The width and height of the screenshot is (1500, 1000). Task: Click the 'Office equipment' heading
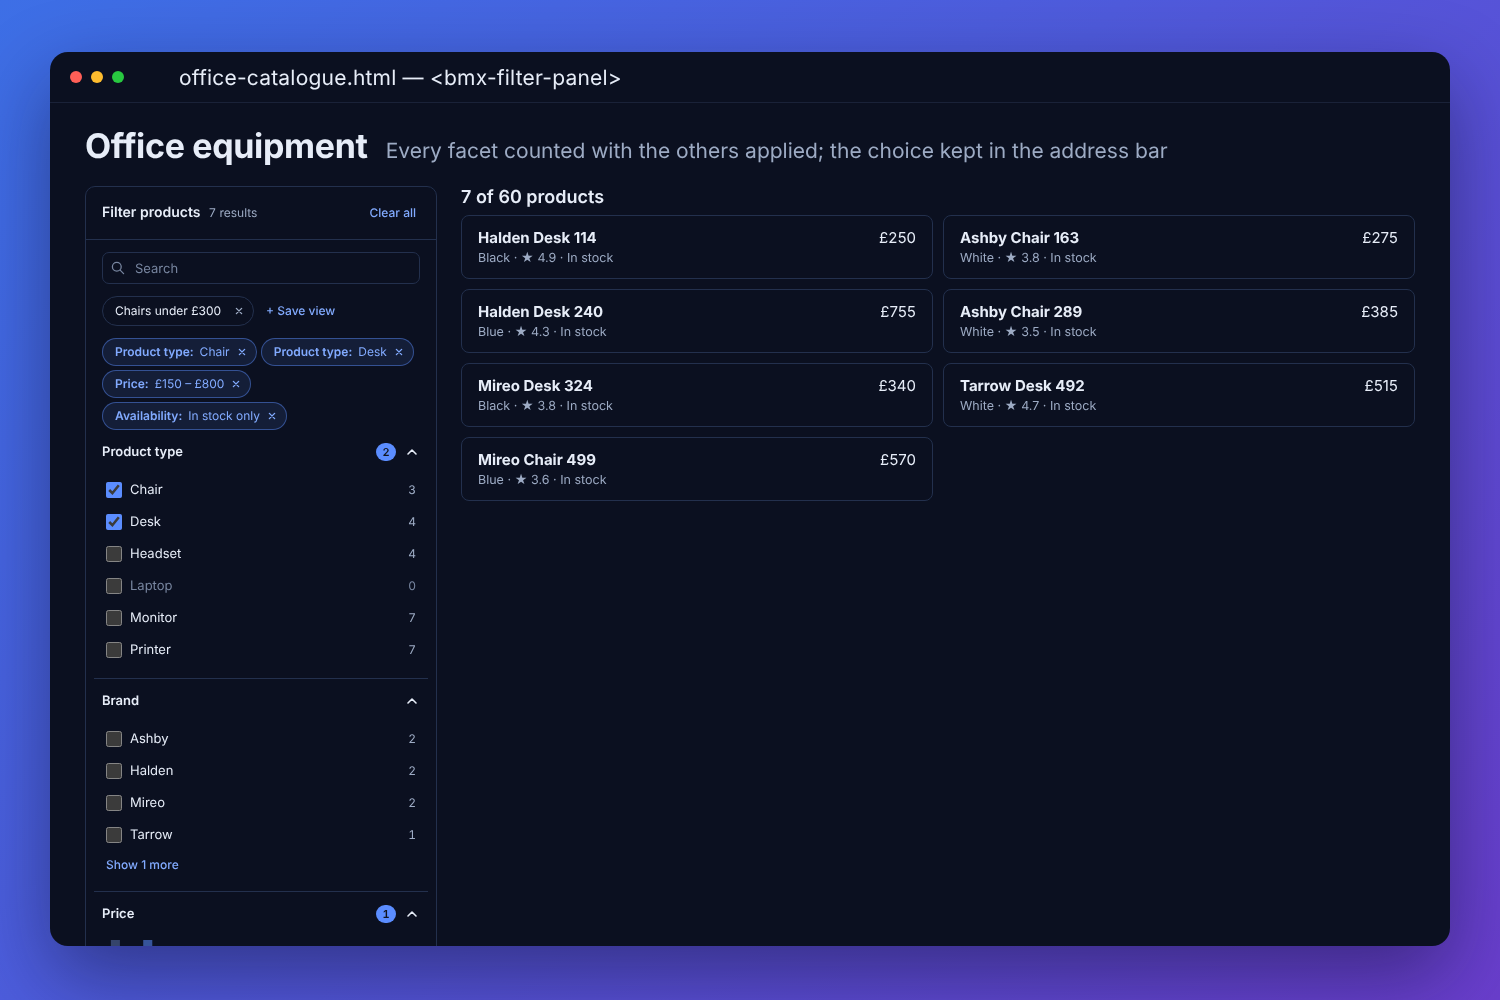tap(227, 147)
